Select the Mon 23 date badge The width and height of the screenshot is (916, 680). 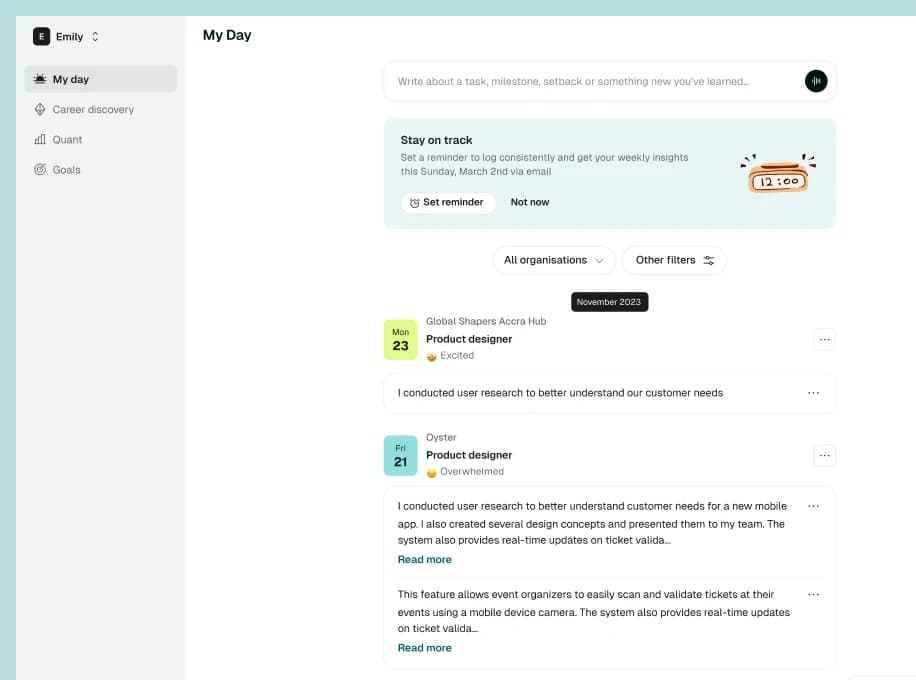[x=401, y=339]
